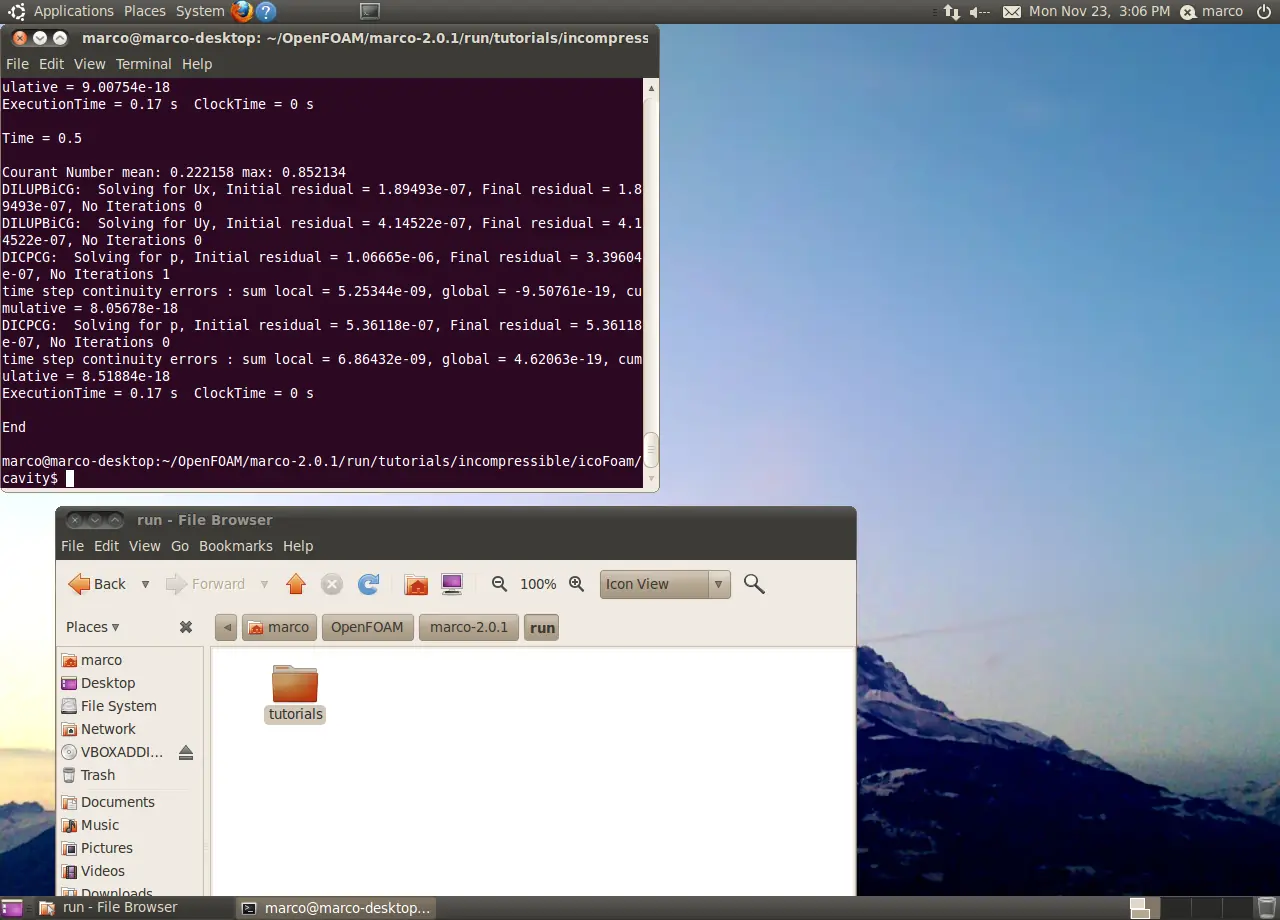1280x920 pixels.
Task: Click the Ubuntu logo in top panel
Action: [17, 12]
